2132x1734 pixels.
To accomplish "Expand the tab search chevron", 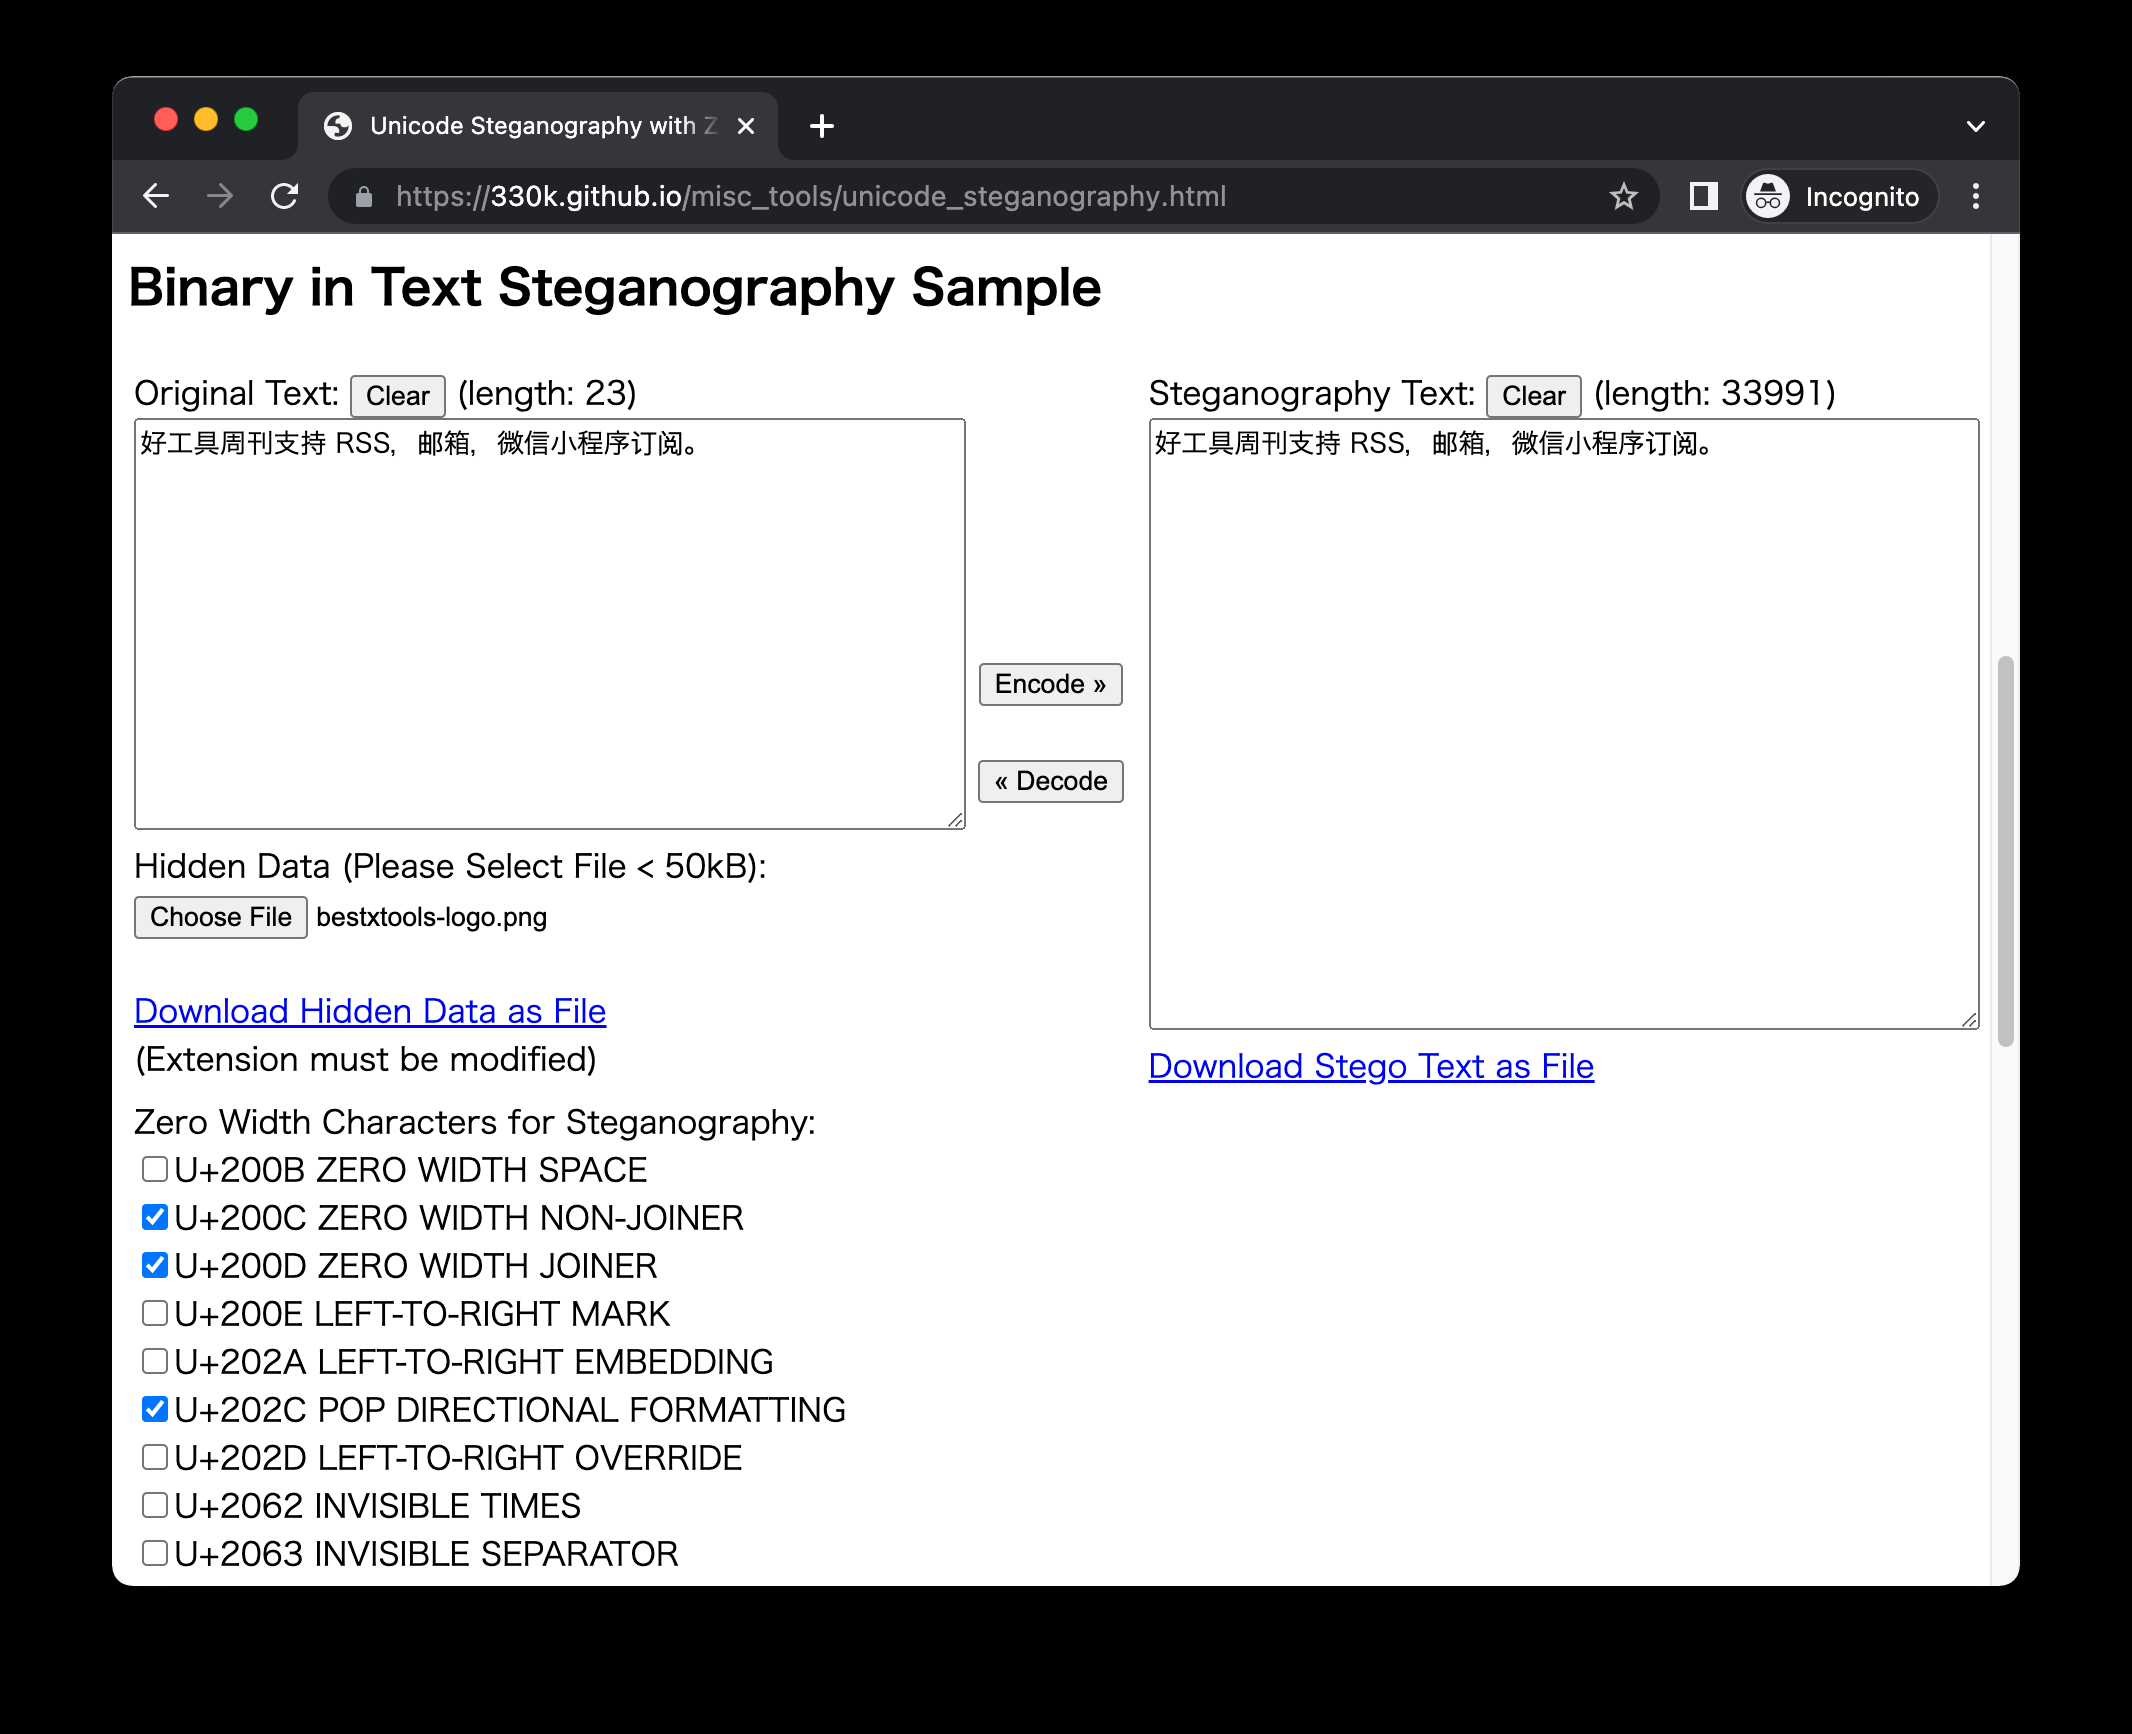I will 1975,127.
